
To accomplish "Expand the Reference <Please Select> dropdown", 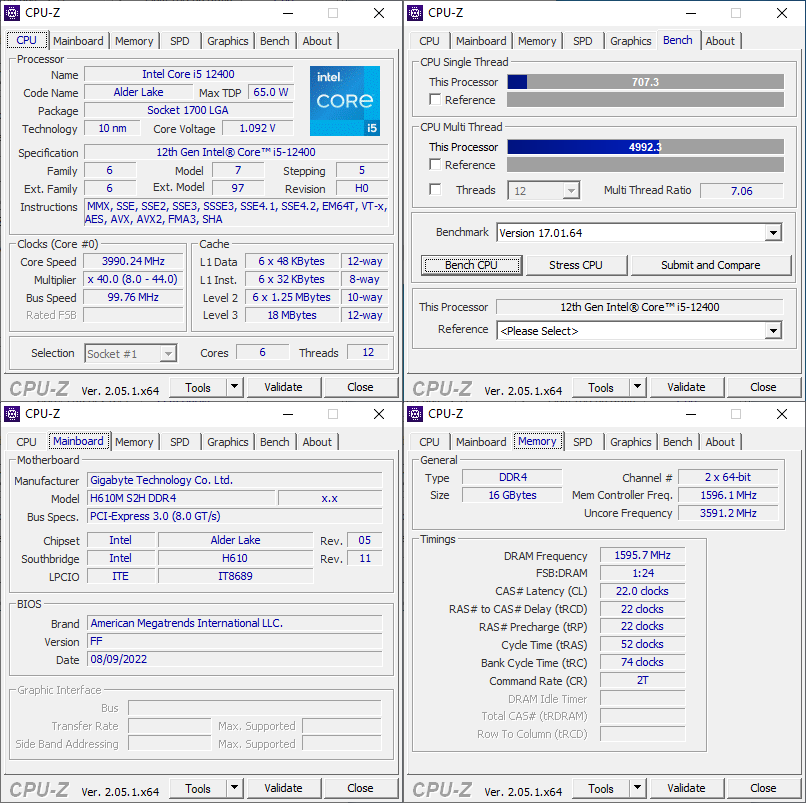I will tap(772, 331).
